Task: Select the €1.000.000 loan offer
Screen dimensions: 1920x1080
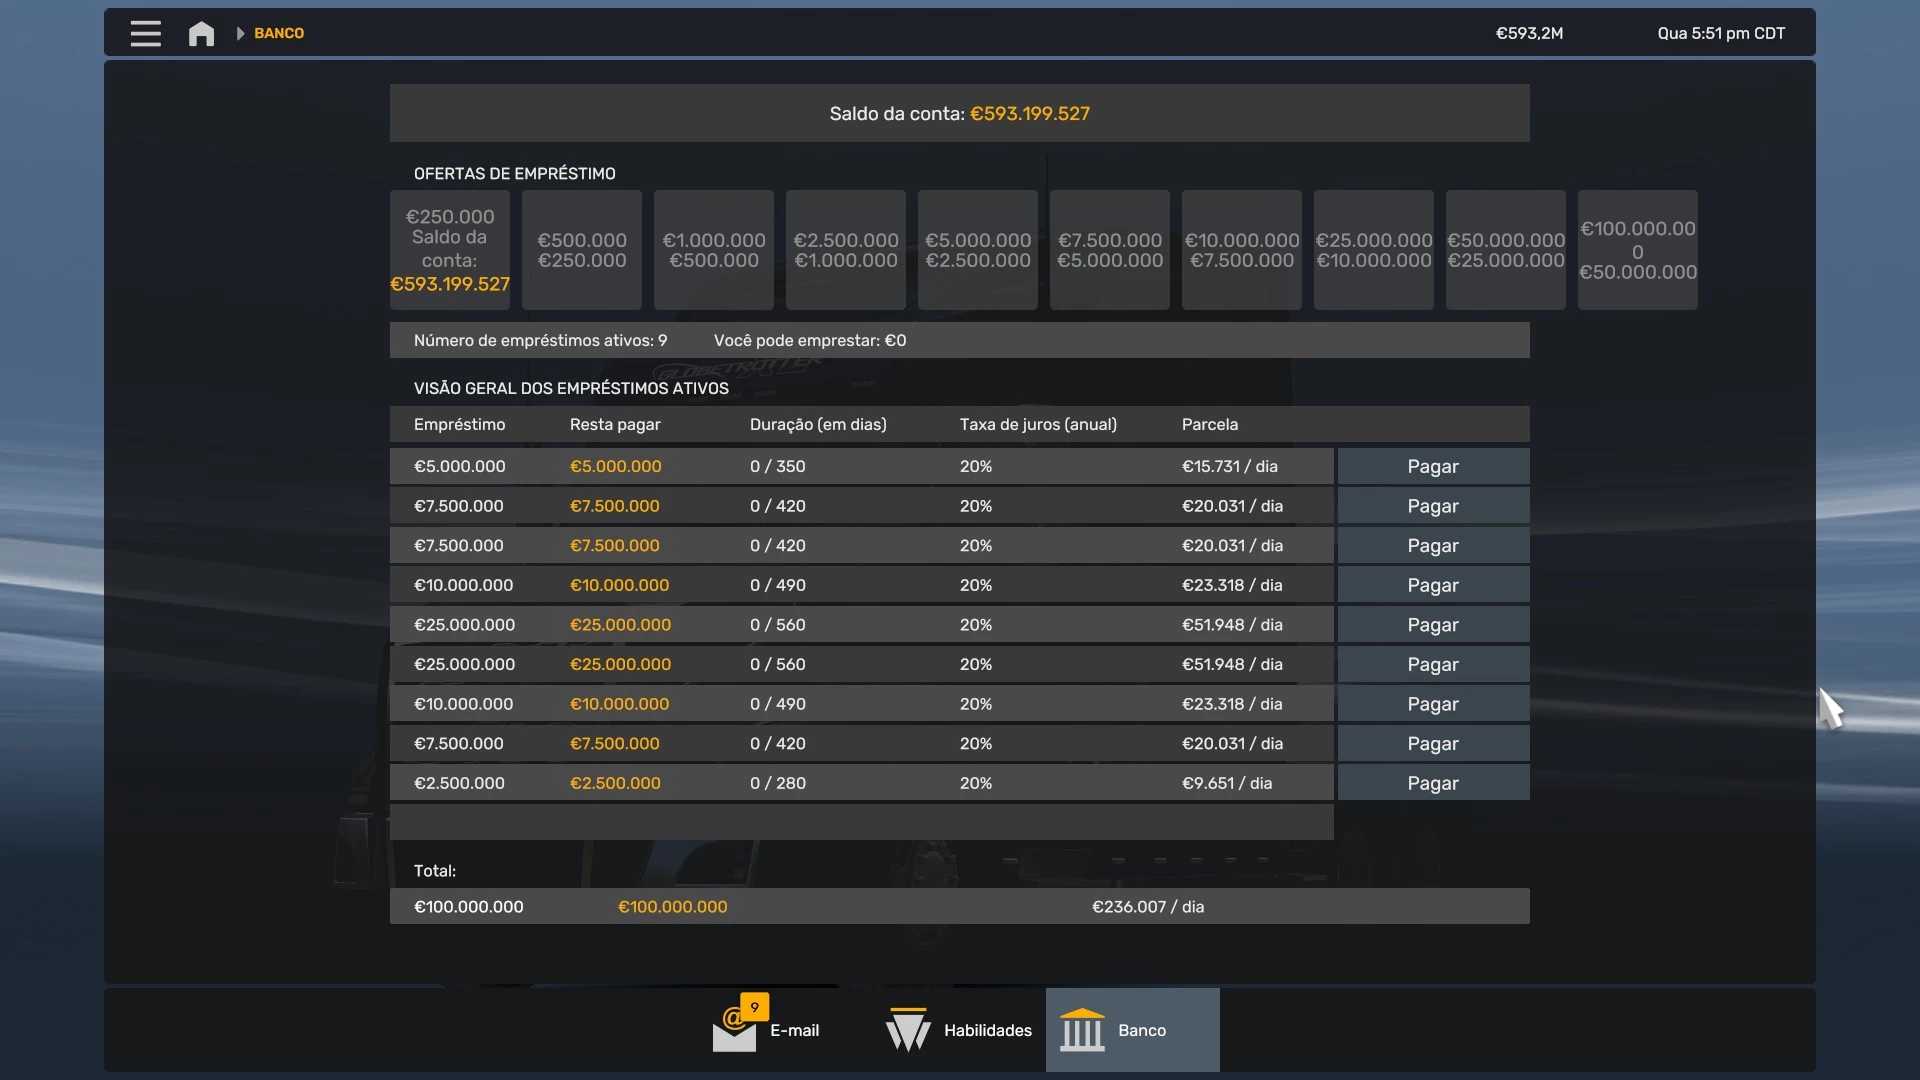Action: tap(713, 250)
